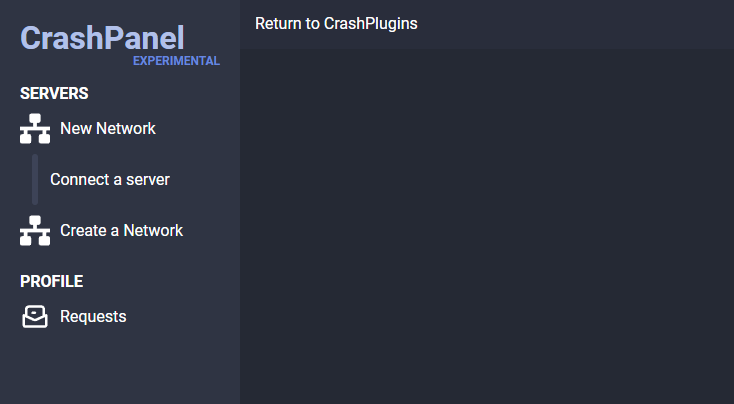The image size is (734, 404).
Task: Click empty sidebar space below Requests
Action: point(120,367)
